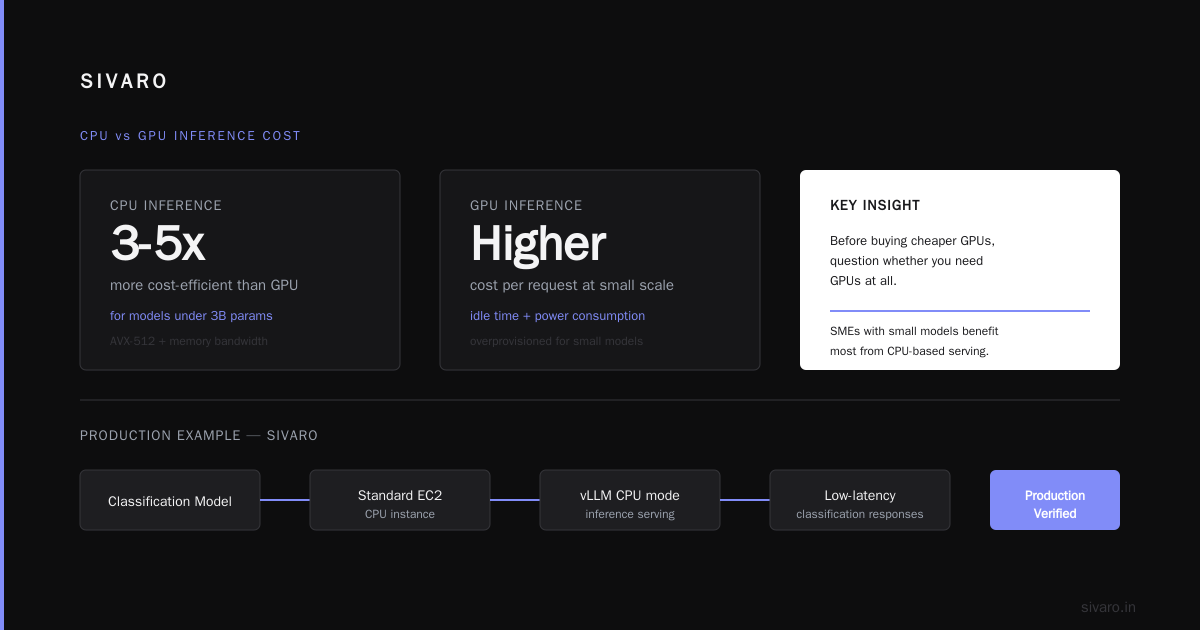Screen dimensions: 1200x630
Task: Click the SIVARO logo text
Action: (124, 82)
